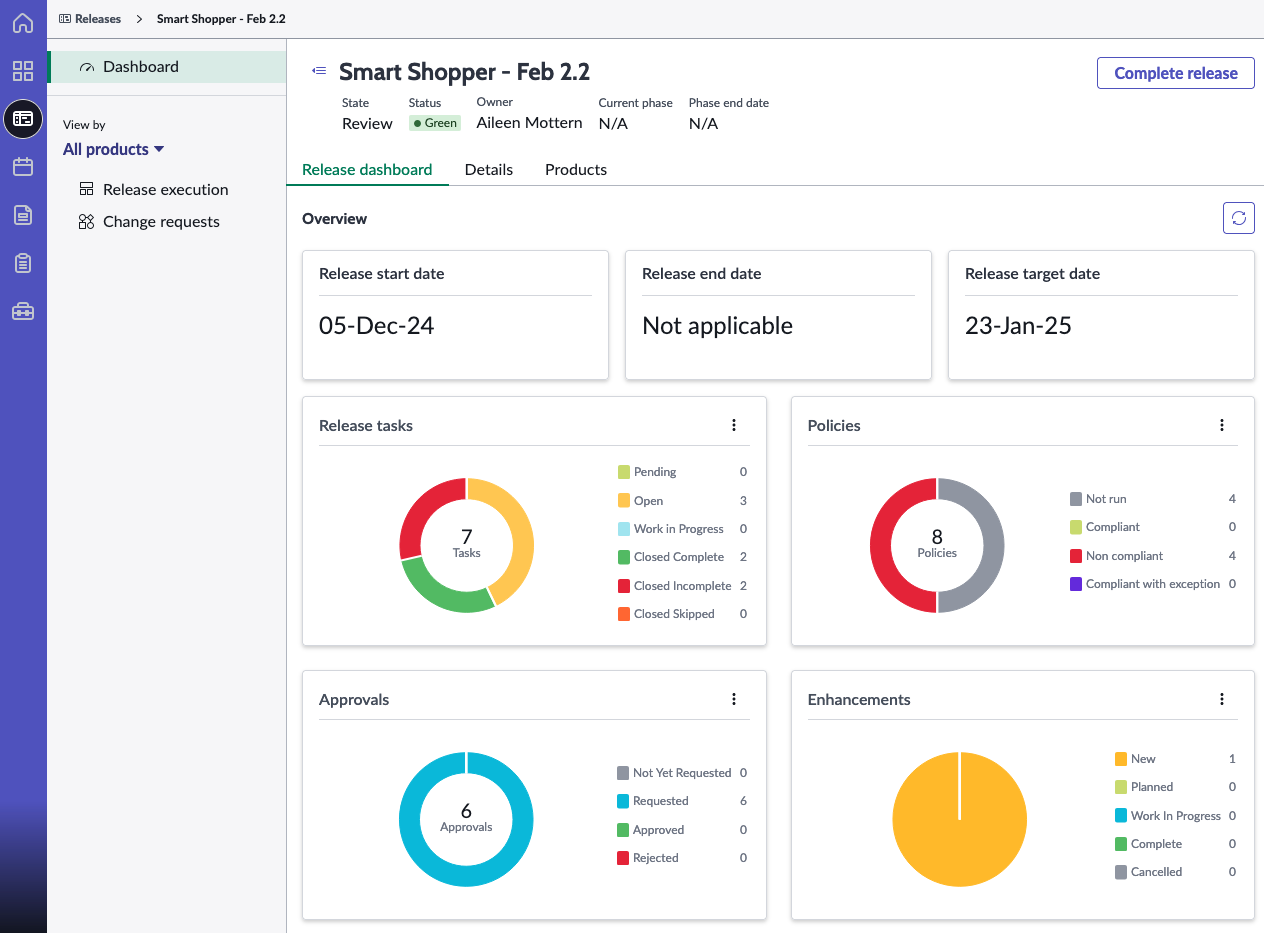Refresh the Overview dashboard
This screenshot has width=1264, height=933.
click(1238, 218)
